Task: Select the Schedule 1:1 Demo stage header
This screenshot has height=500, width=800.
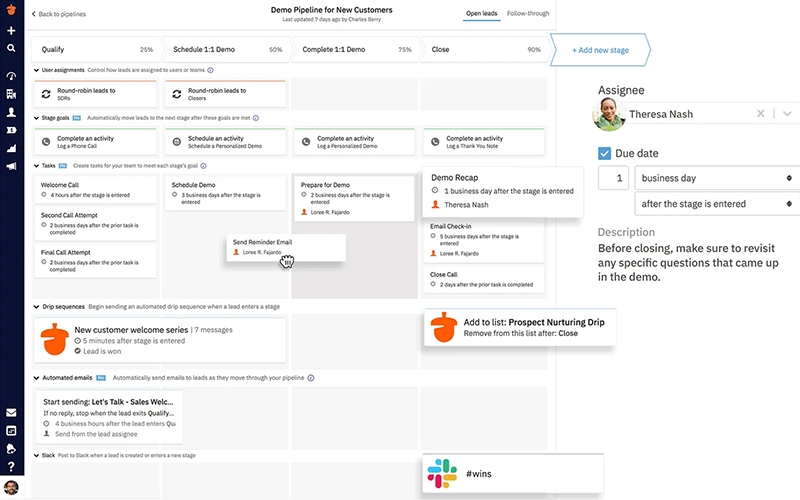Action: click(x=227, y=49)
